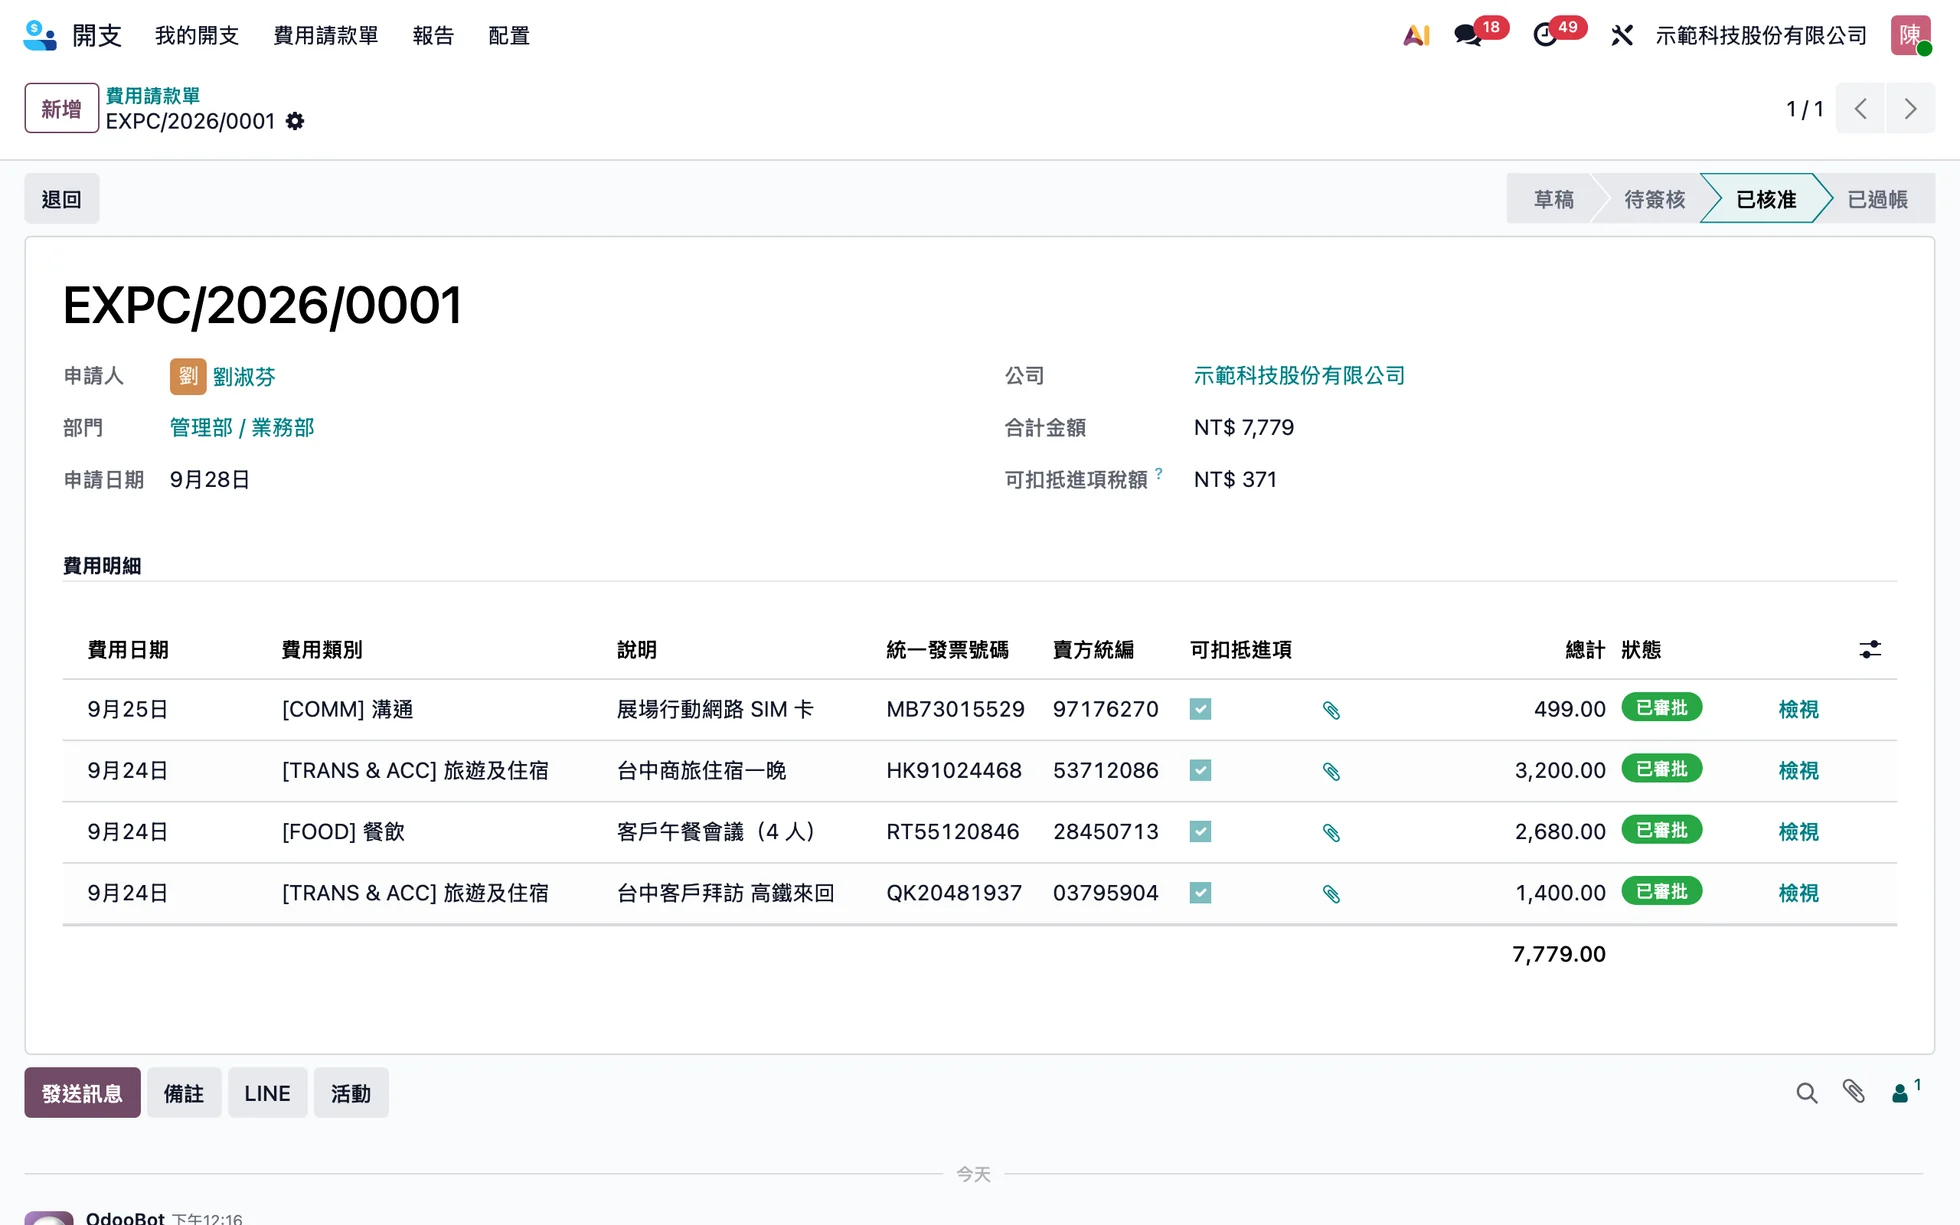Open the activities clock icon with 49 badge
Image resolution: width=1960 pixels, height=1225 pixels.
(1545, 35)
